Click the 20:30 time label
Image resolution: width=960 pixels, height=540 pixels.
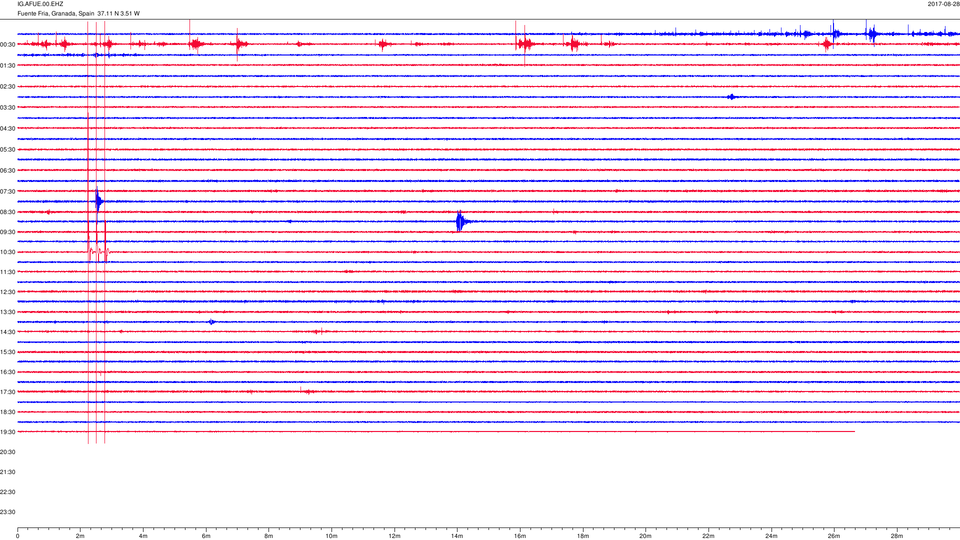[7, 452]
